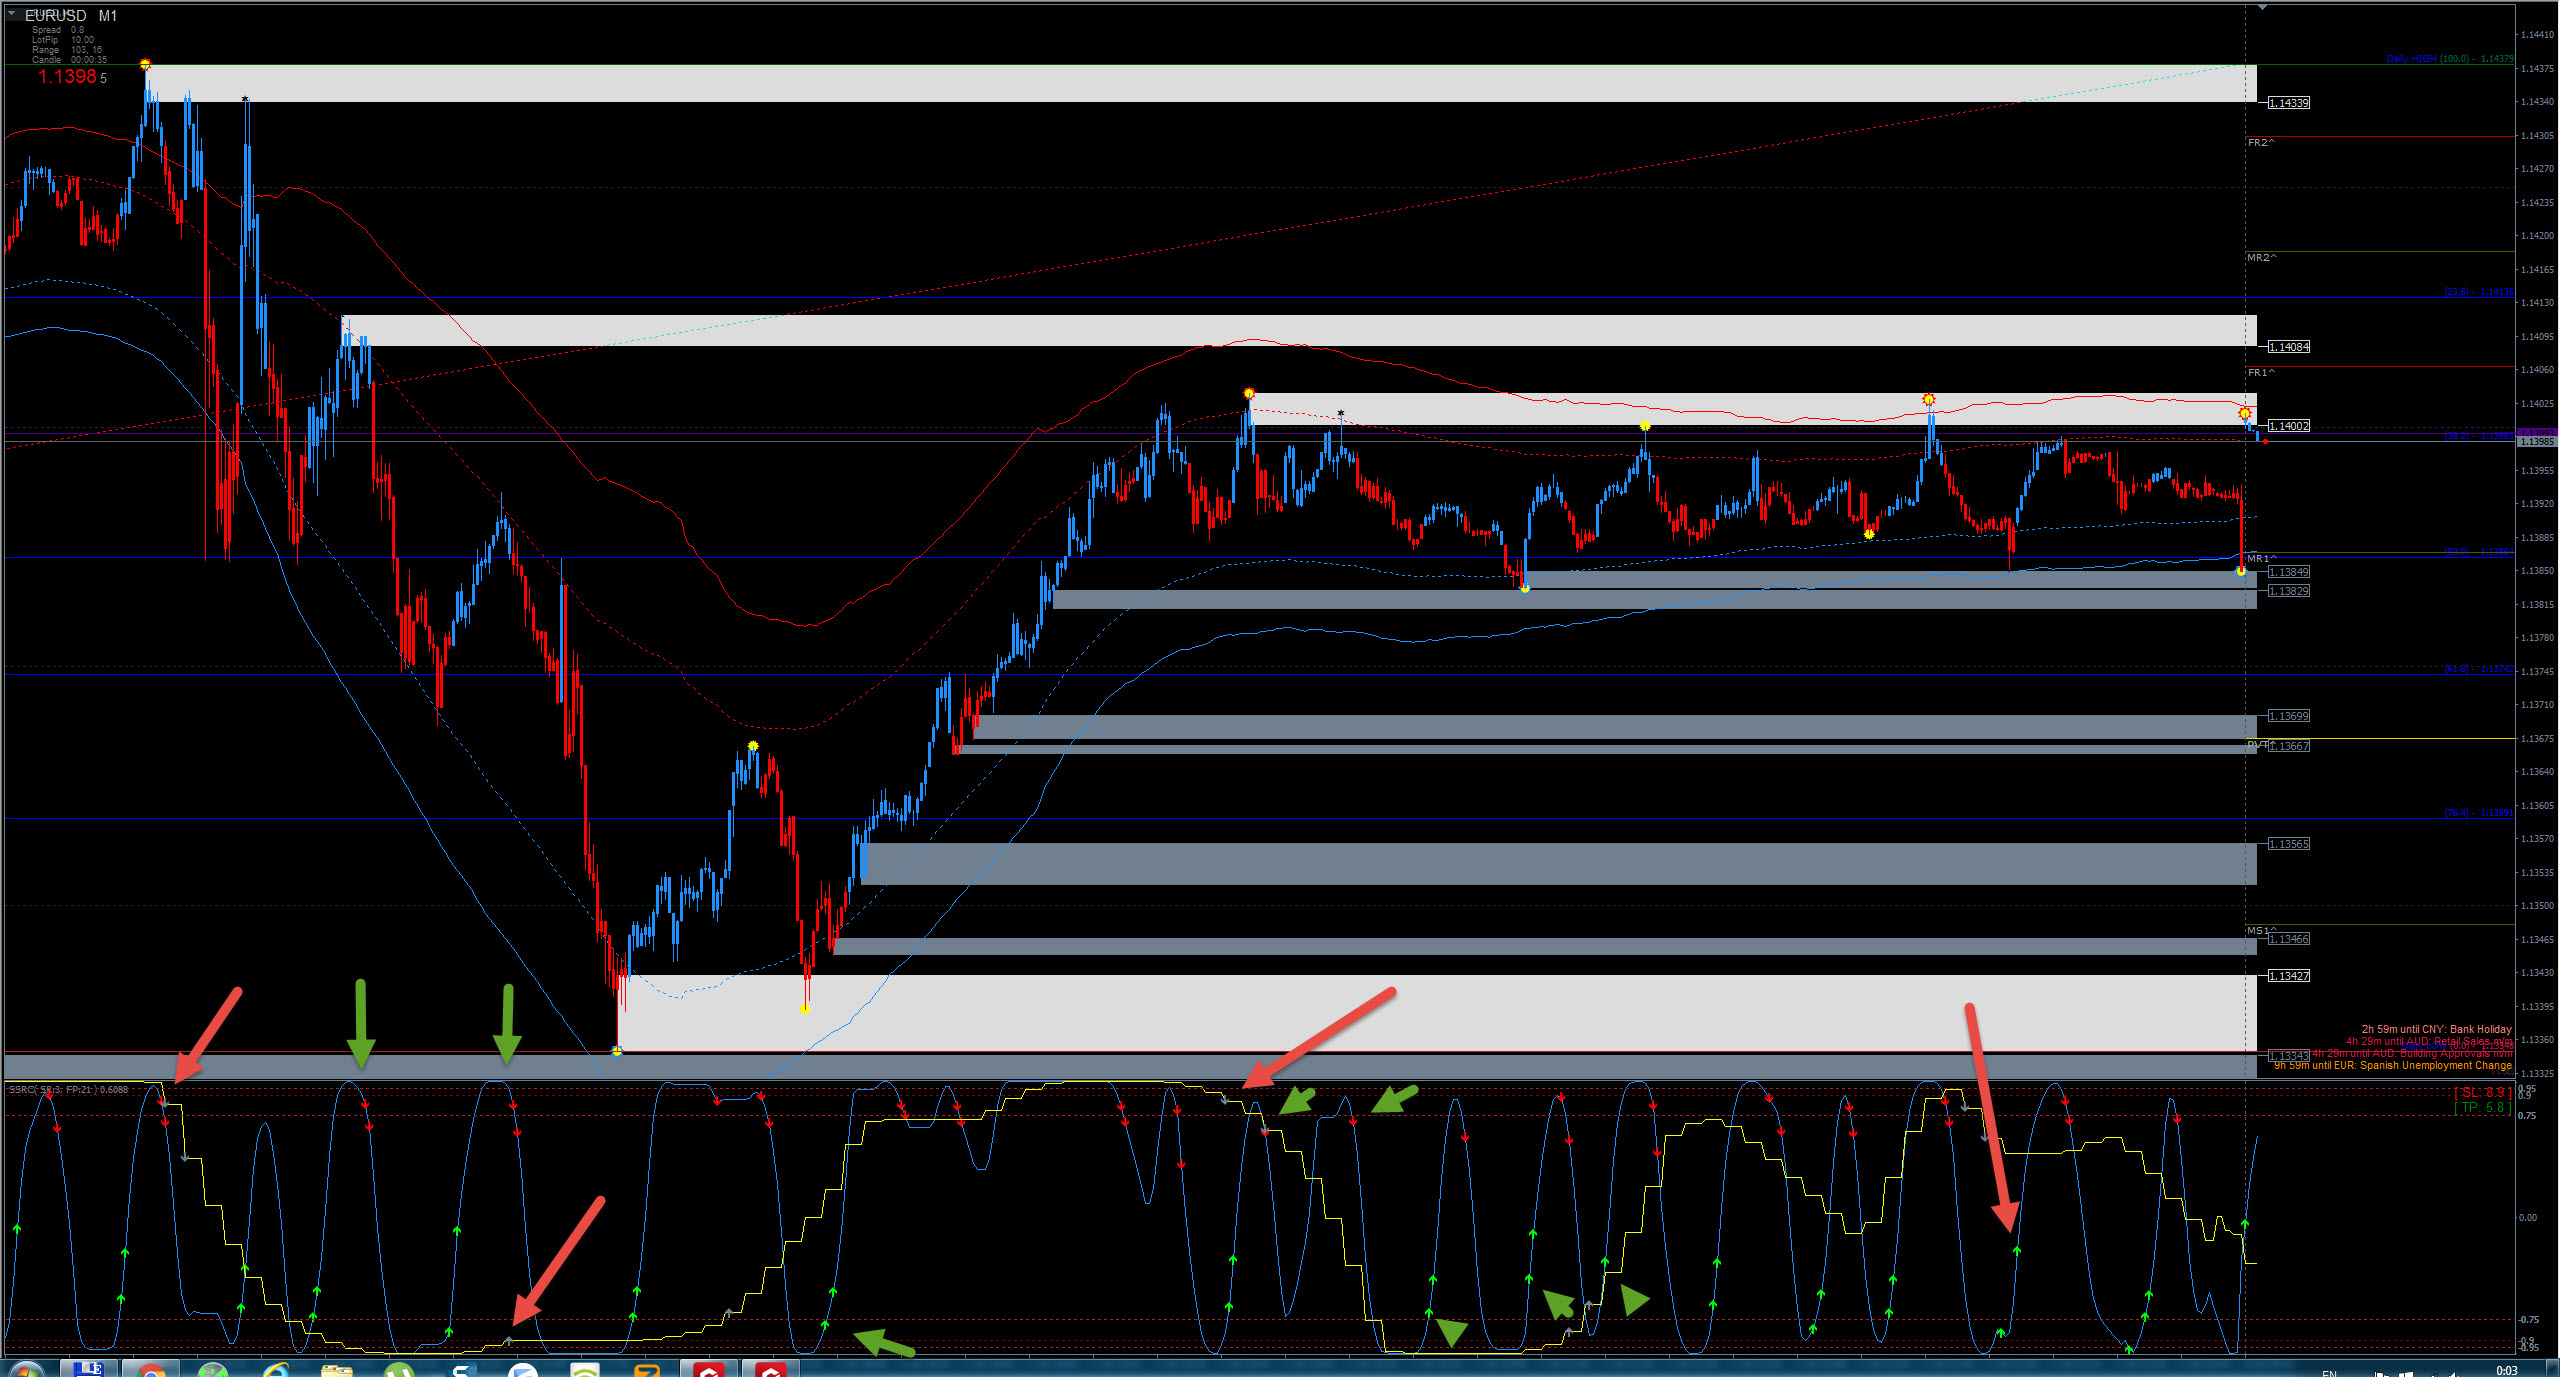Select the swing-high marker above 1.14002 zone start
2560x1377 pixels.
pyautogui.click(x=1249, y=394)
